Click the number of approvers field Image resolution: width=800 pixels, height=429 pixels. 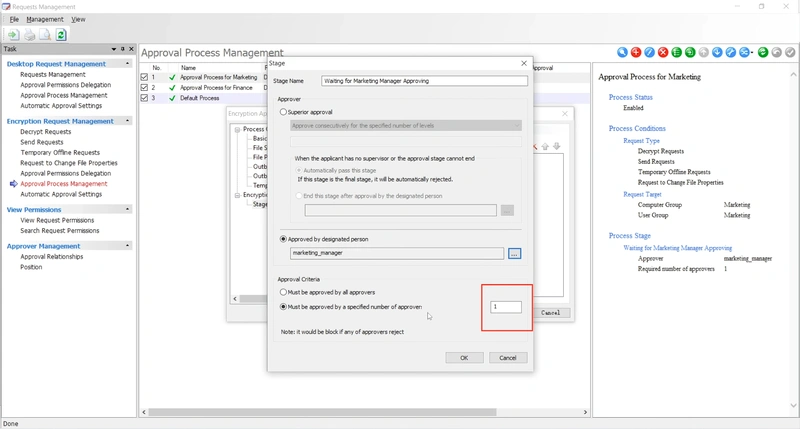506,307
